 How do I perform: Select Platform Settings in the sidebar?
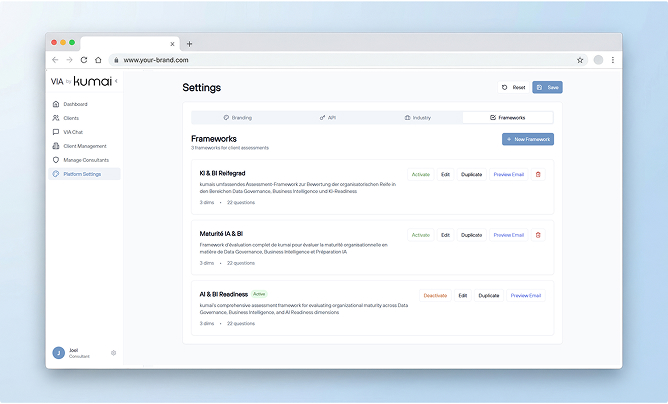84,174
